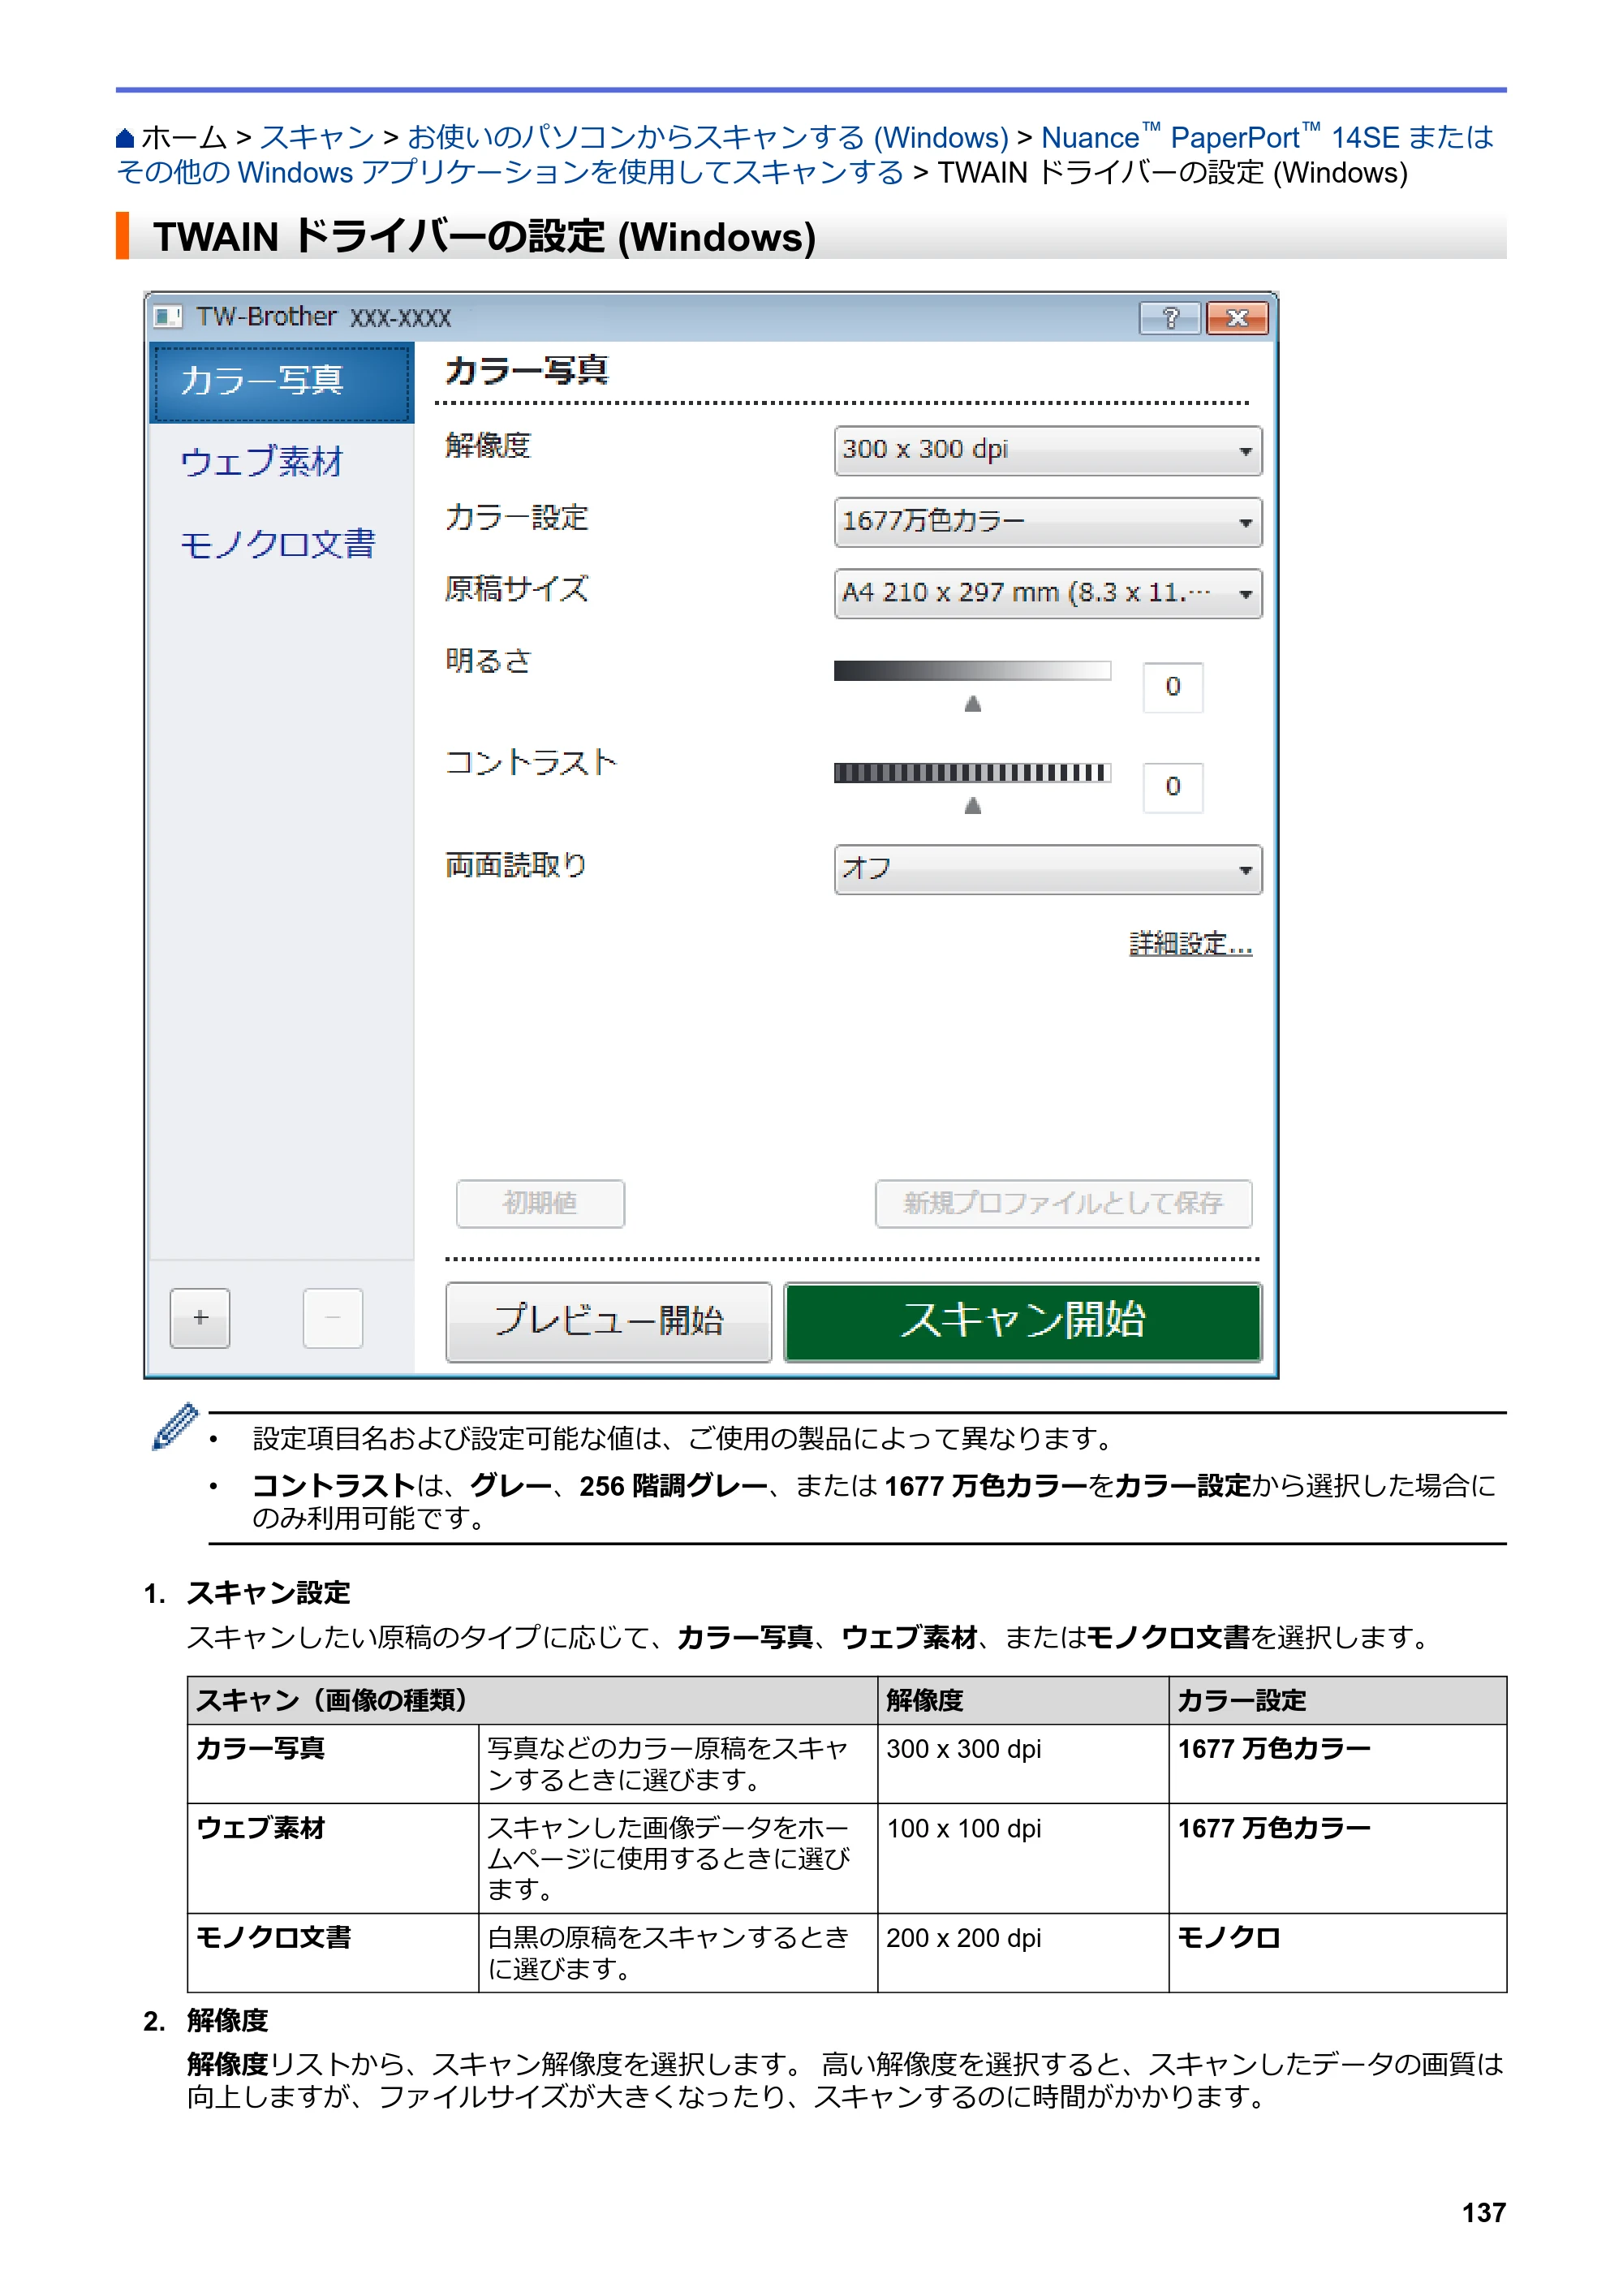Image resolution: width=1623 pixels, height=2296 pixels.
Task: Open the Nuance PaperPort 14SE breadcrumb link
Action: pos(805,154)
